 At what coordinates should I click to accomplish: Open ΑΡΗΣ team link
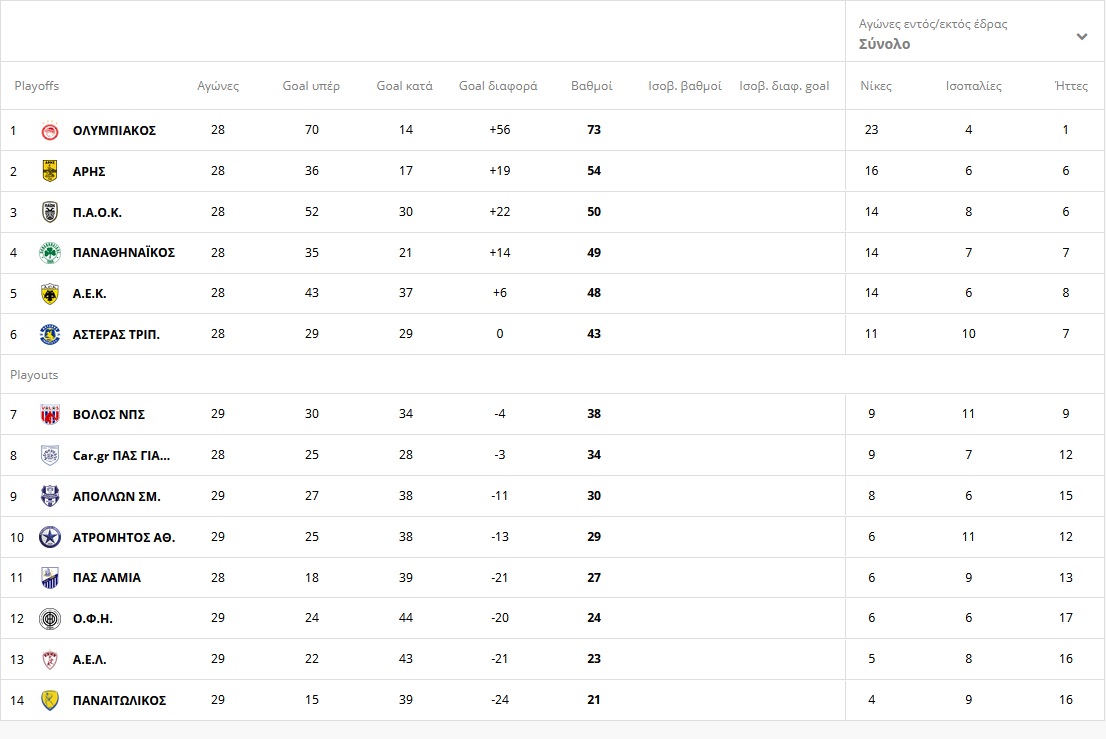point(89,171)
